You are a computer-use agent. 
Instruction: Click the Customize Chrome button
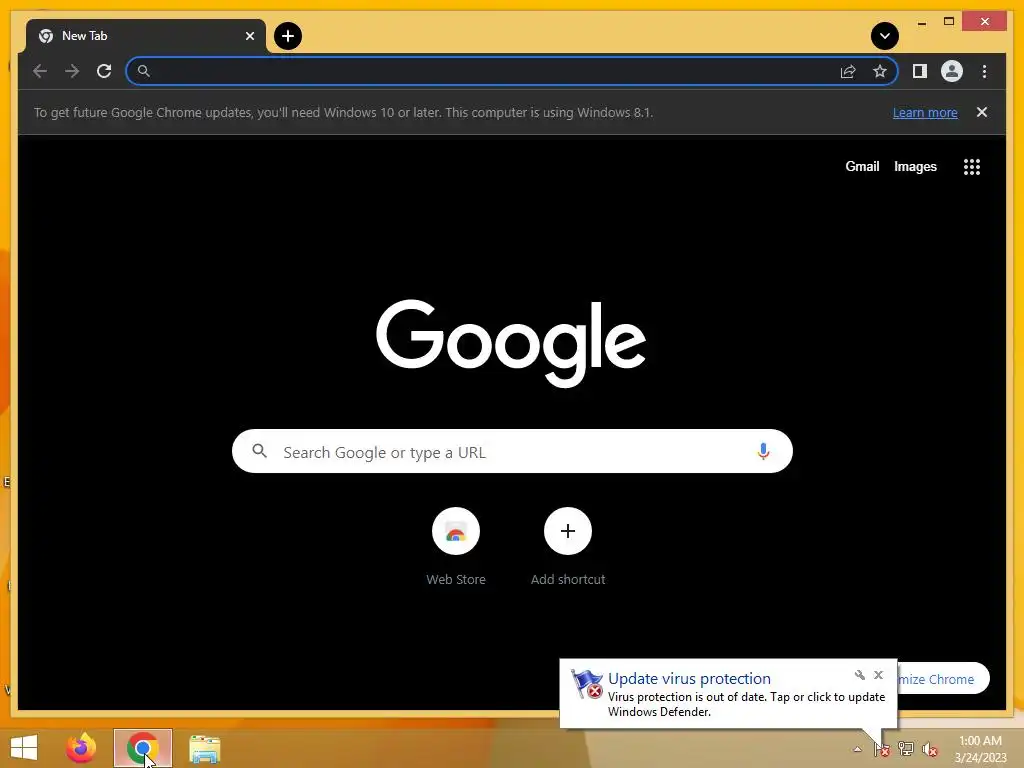pos(944,679)
